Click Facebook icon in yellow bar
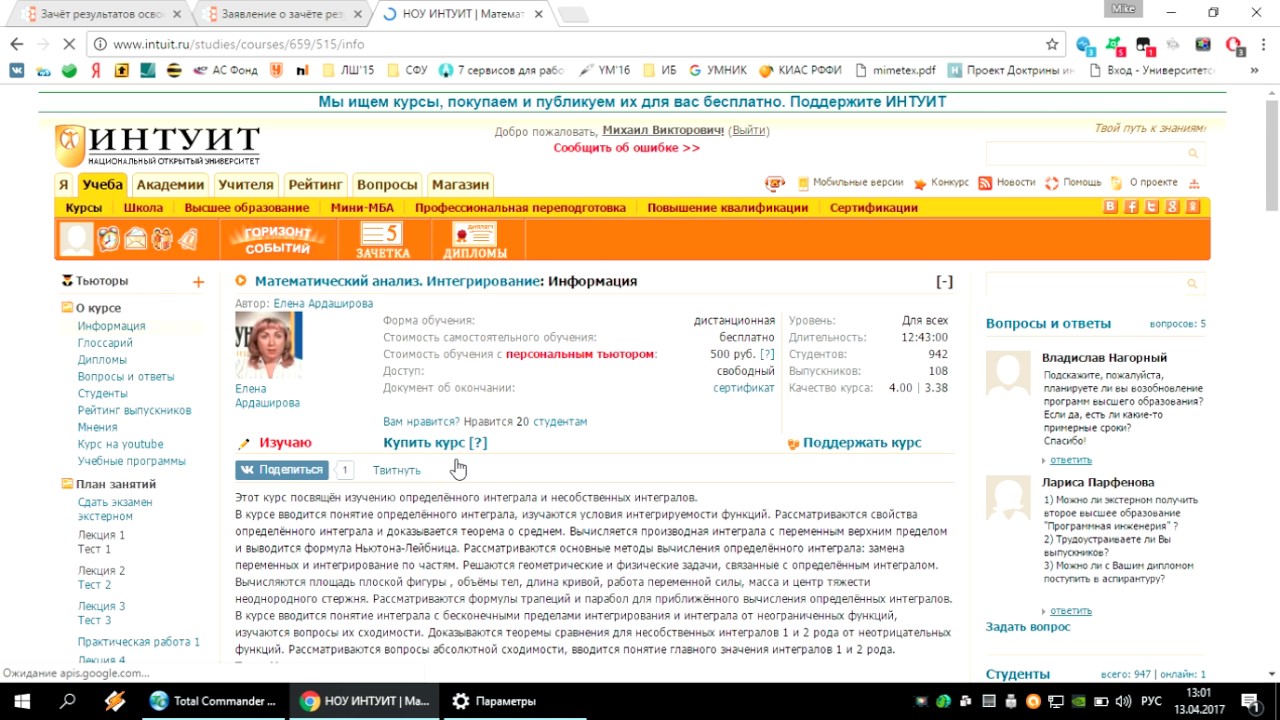Image resolution: width=1280 pixels, height=720 pixels. (x=1131, y=207)
